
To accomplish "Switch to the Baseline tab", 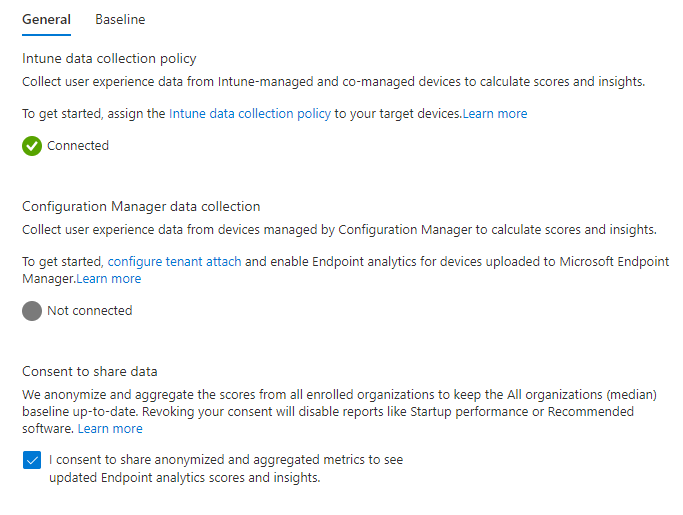I will (x=120, y=20).
